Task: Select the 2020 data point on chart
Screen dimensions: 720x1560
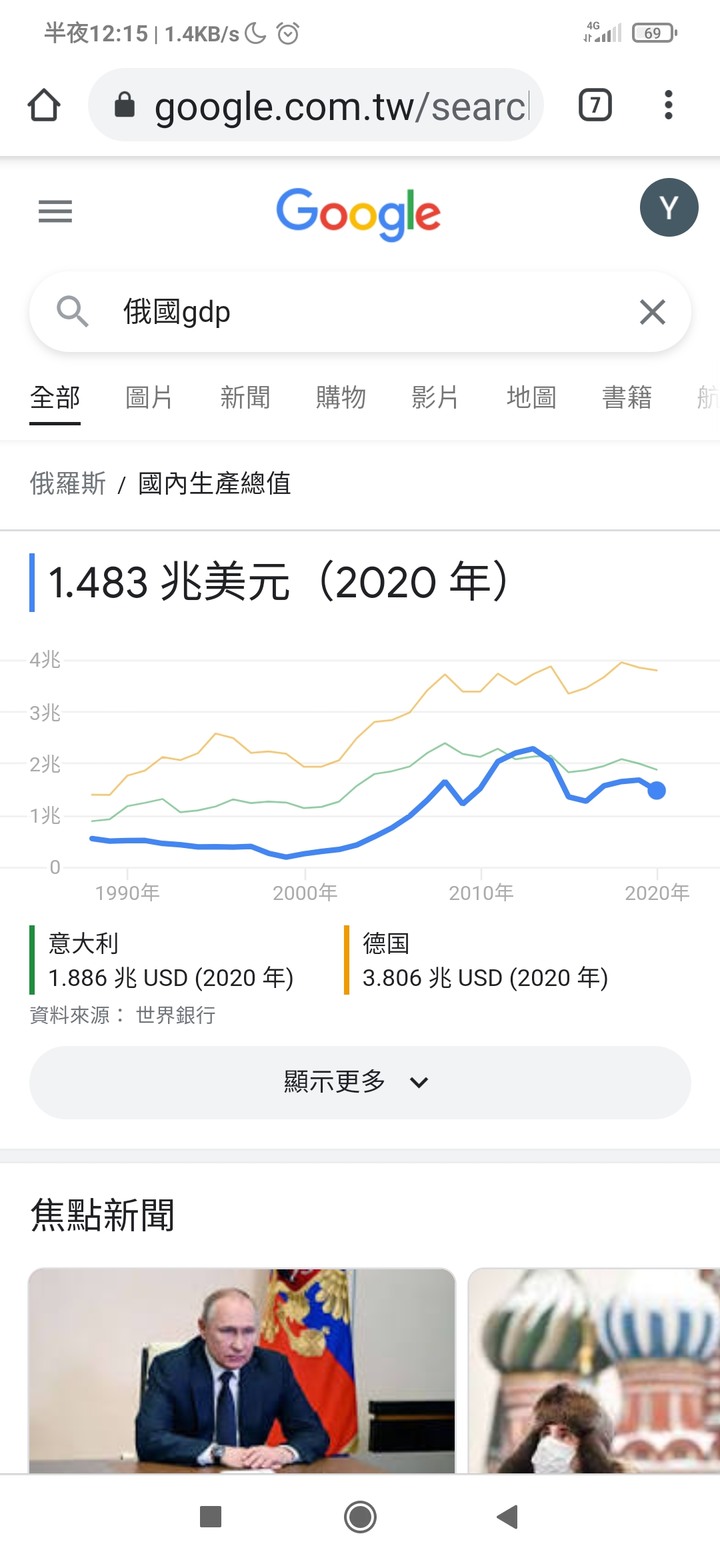Action: pos(656,791)
